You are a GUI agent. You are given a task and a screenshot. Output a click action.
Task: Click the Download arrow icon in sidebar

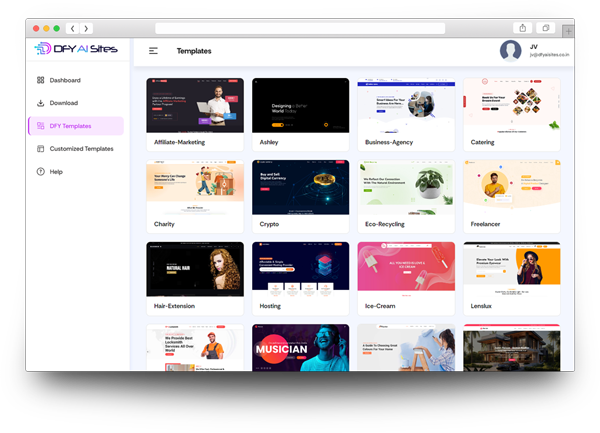click(40, 103)
